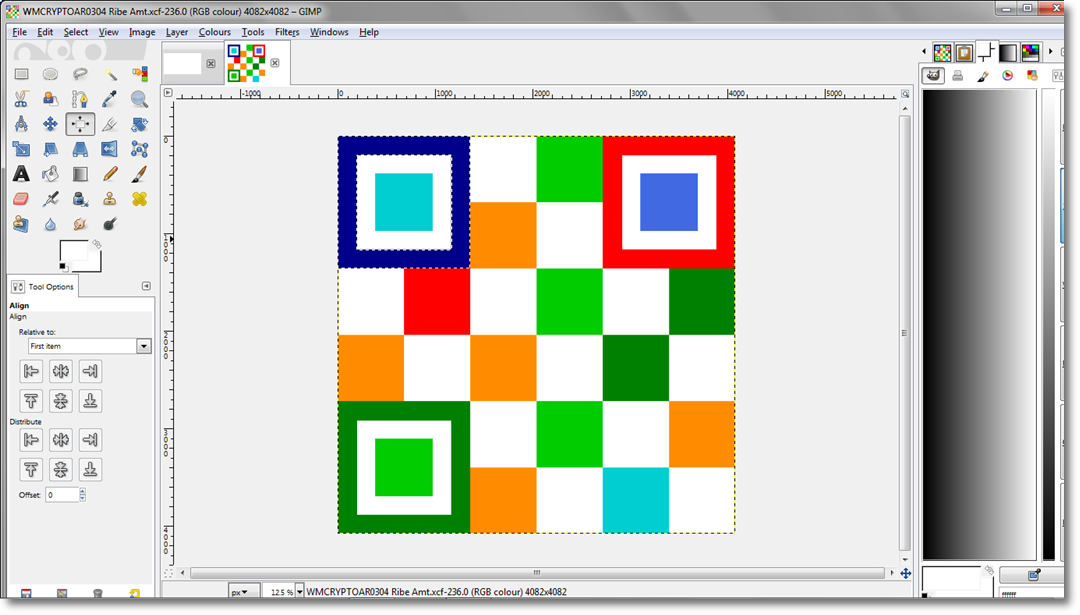The width and height of the screenshot is (1080, 615).
Task: Reset colours to default black and white
Action: (63, 267)
